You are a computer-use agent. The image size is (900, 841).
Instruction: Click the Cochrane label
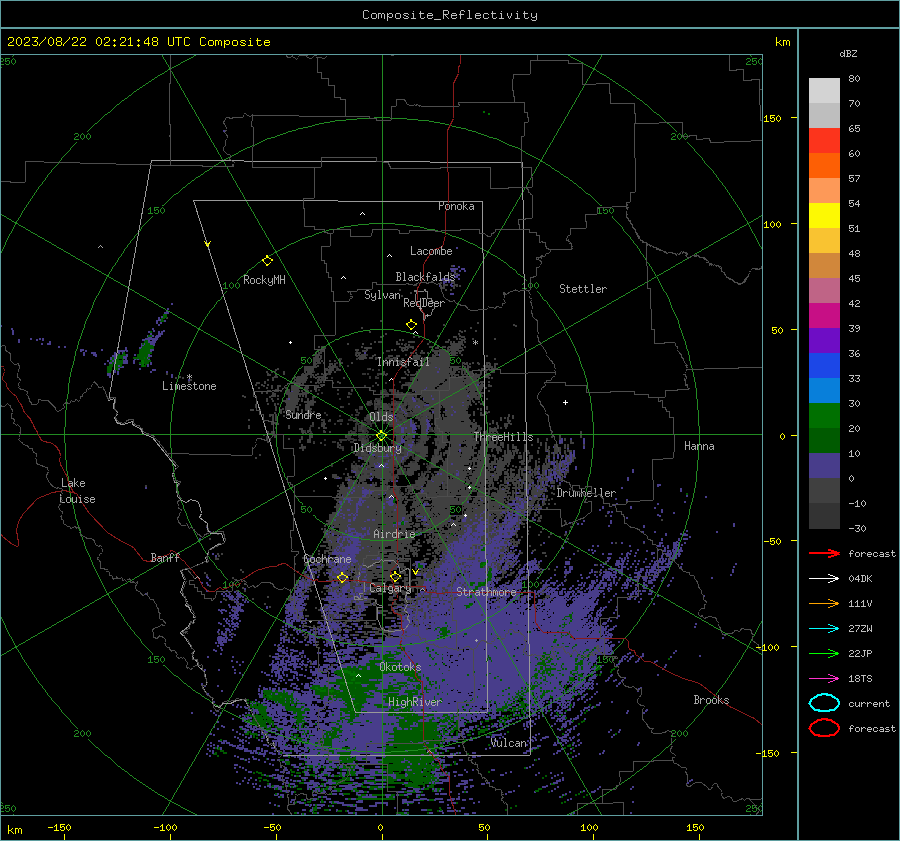(327, 559)
